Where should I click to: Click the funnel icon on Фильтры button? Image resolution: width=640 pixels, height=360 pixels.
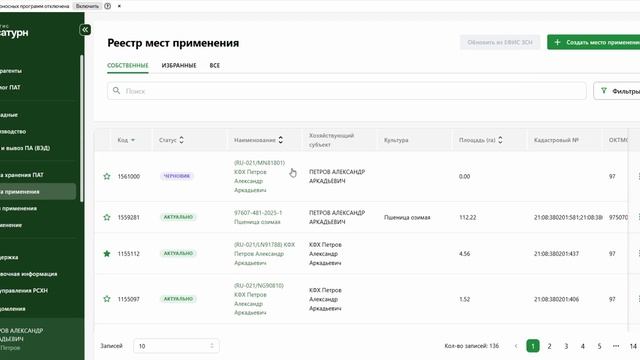(x=604, y=91)
